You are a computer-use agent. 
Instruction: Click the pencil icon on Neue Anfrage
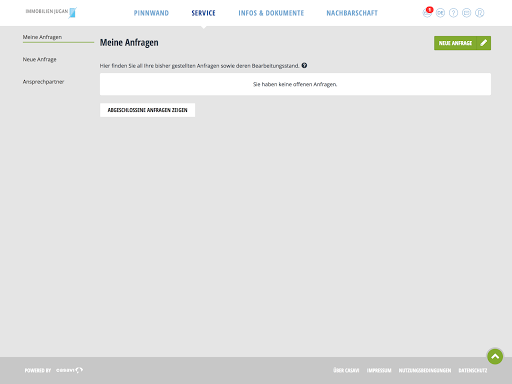pos(484,43)
